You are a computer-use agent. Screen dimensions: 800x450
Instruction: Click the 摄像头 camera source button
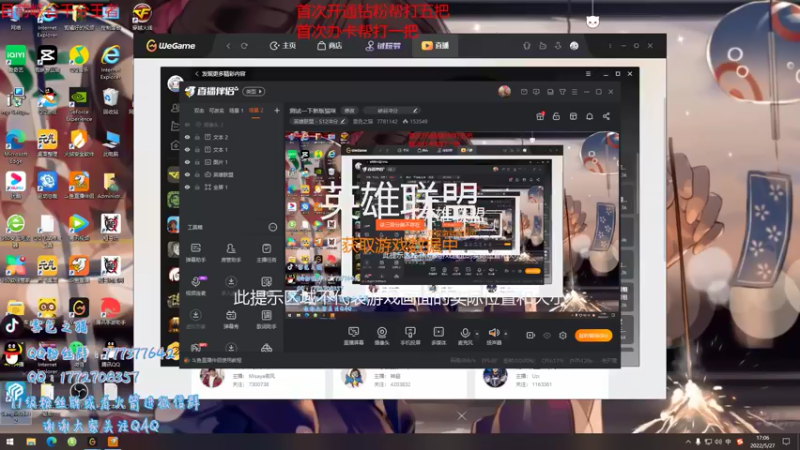(382, 336)
